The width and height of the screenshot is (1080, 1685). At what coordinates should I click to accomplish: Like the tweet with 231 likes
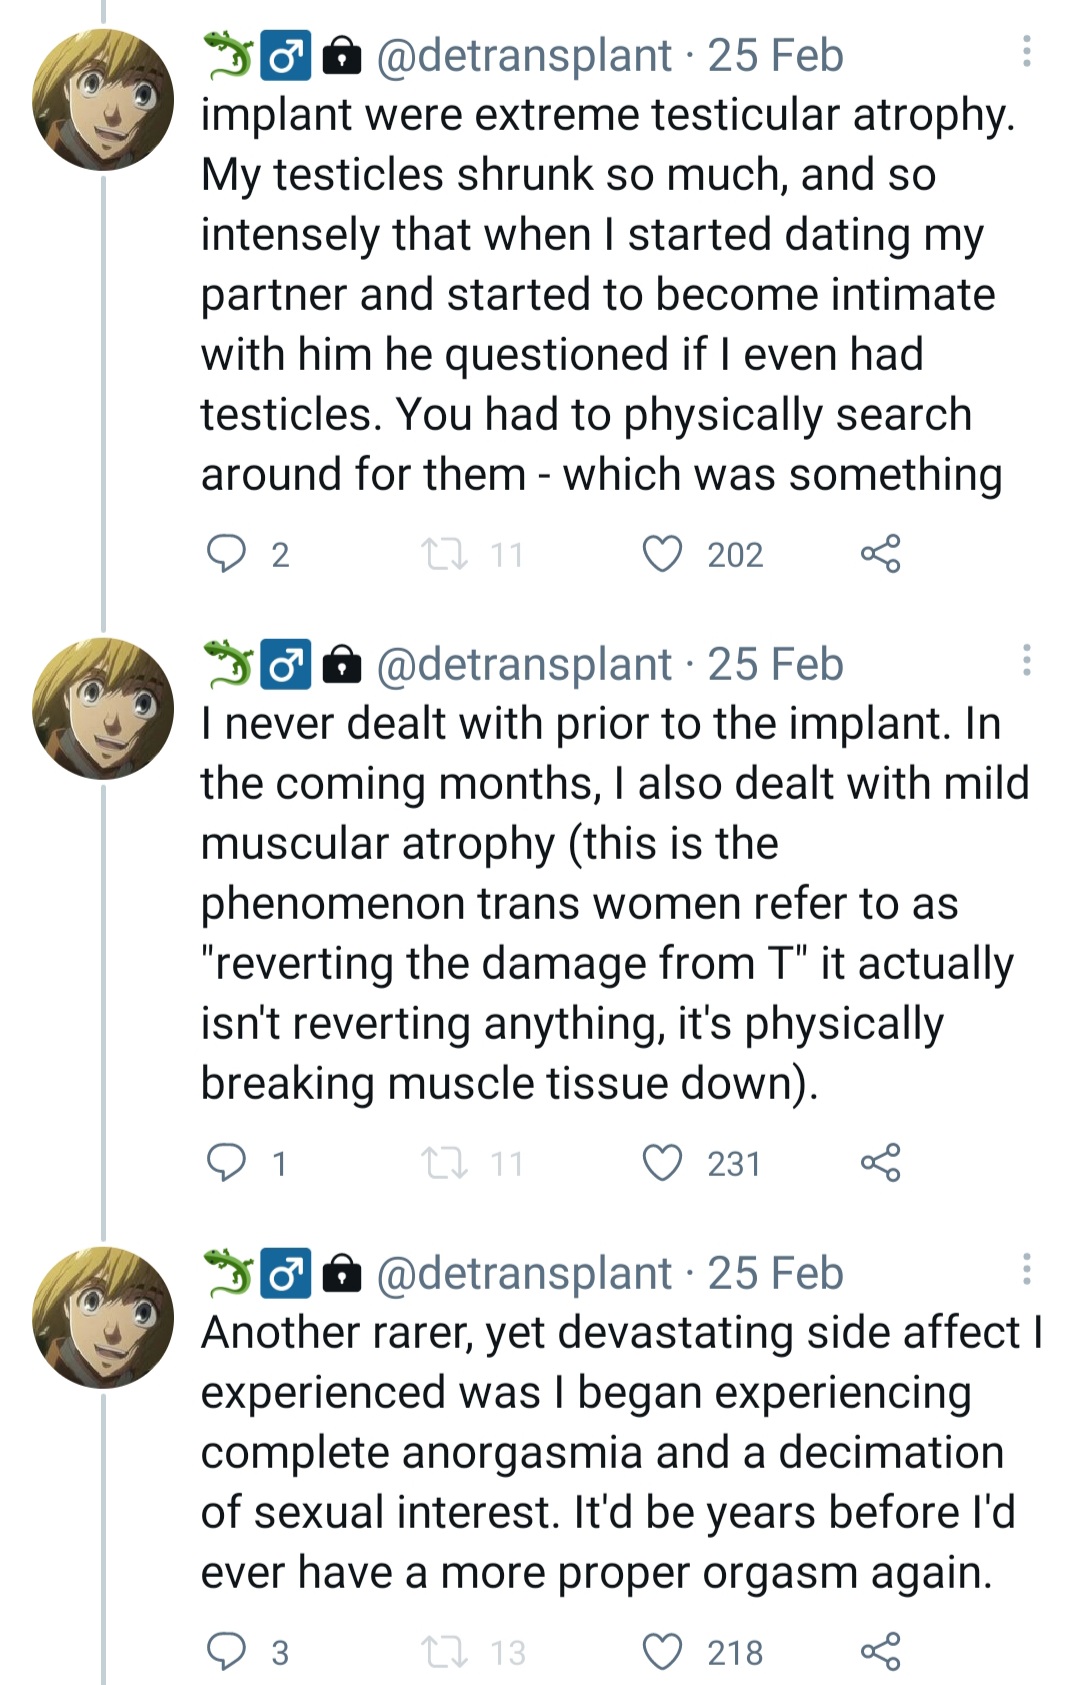[662, 1162]
